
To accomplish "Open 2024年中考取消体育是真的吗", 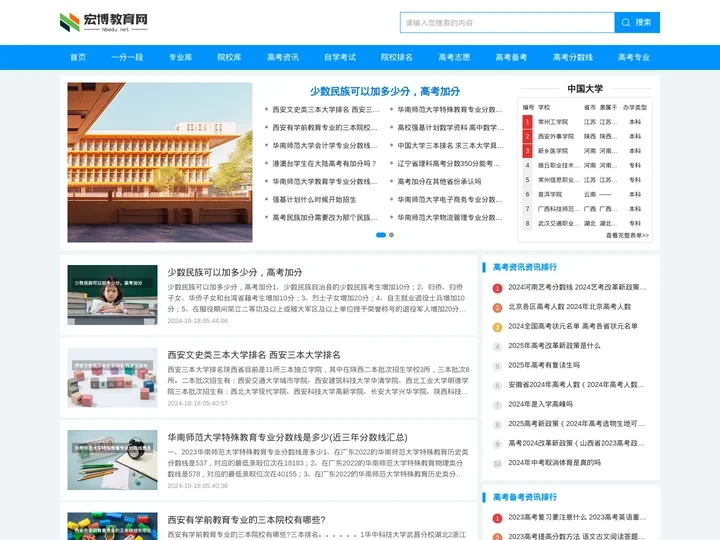I will coord(554,462).
